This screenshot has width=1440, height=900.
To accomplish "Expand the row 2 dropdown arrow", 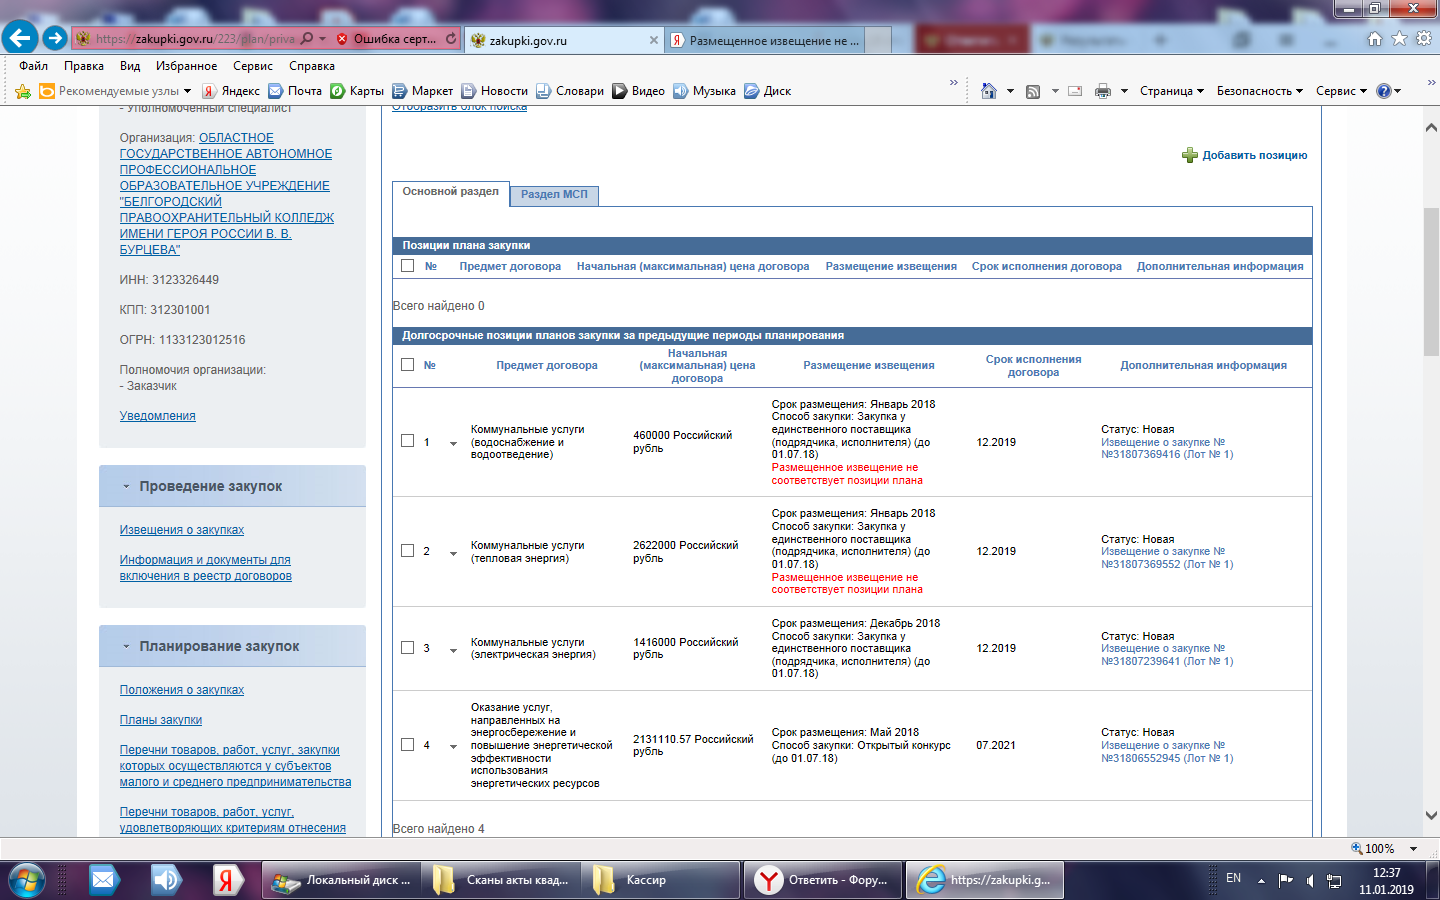I will coord(453,552).
